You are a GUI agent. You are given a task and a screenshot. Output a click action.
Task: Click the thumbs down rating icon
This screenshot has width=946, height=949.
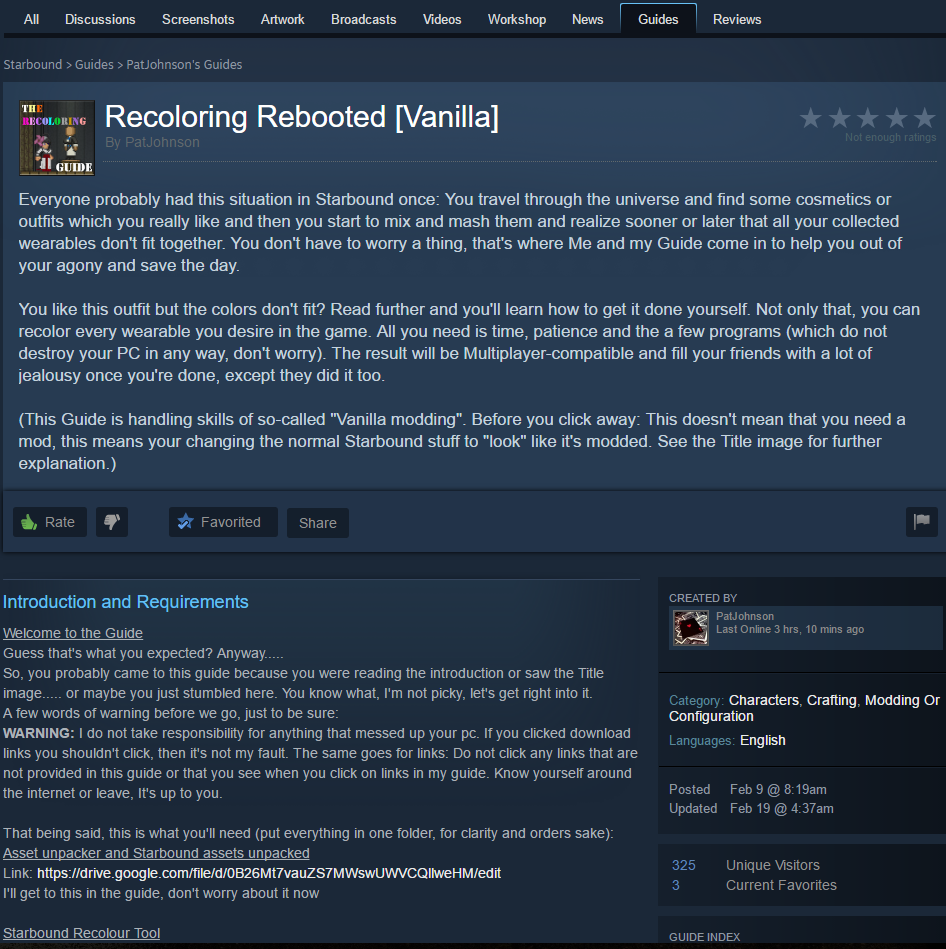(x=112, y=522)
